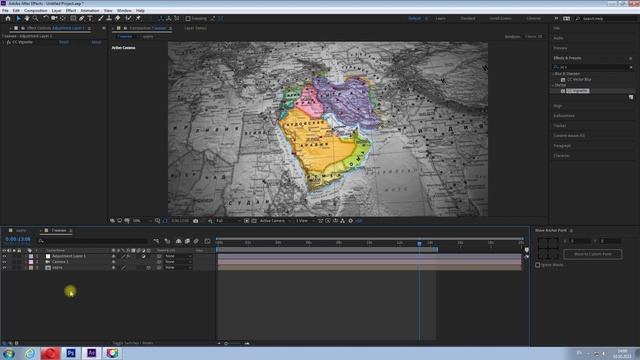This screenshot has height=360, width=640.
Task: Select the Clone Stamp tool
Action: 109,18
